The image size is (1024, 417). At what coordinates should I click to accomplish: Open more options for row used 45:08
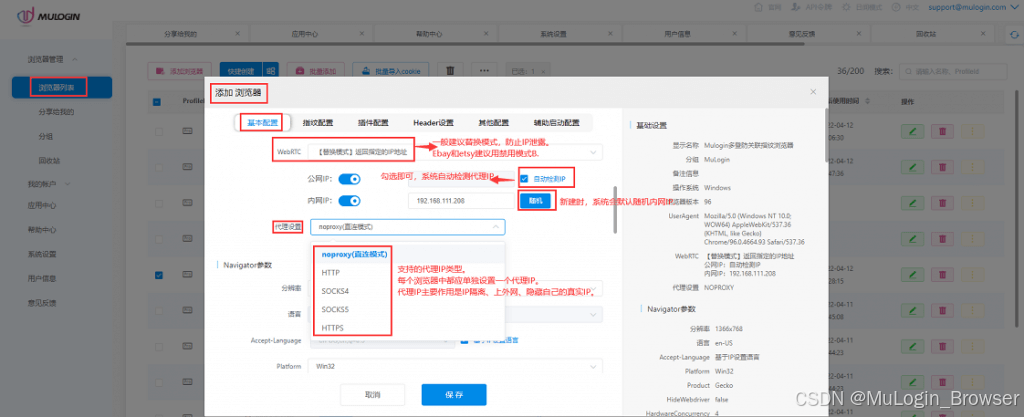[x=973, y=311]
